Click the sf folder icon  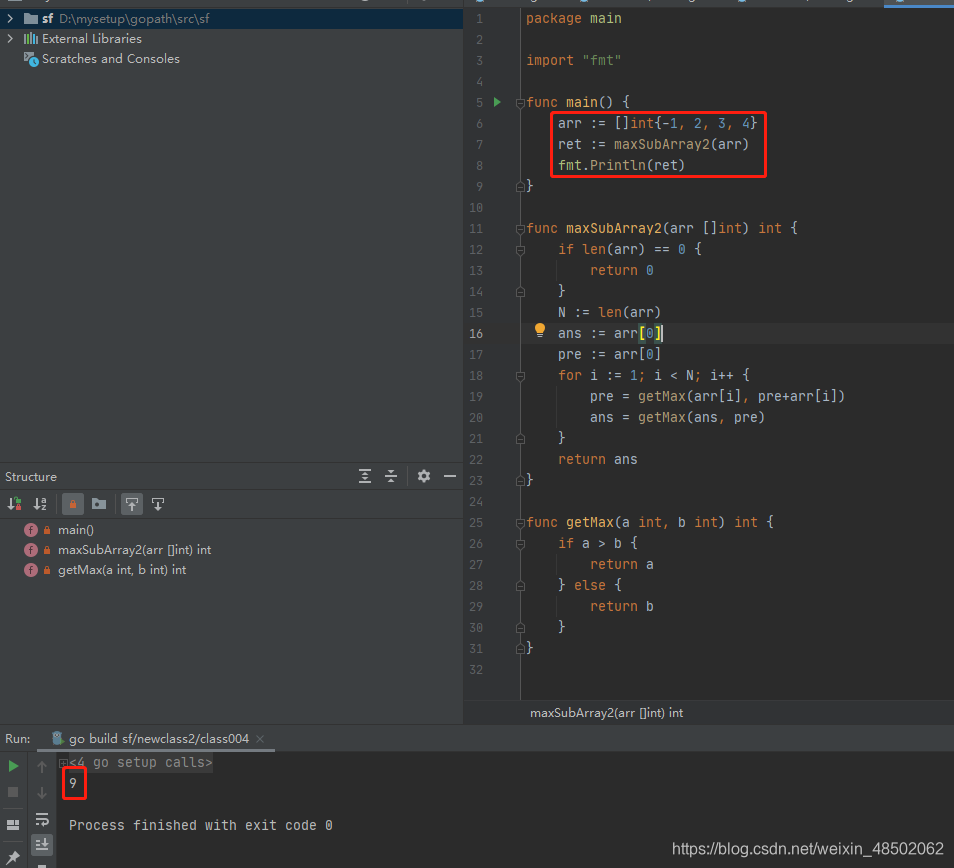coord(30,18)
